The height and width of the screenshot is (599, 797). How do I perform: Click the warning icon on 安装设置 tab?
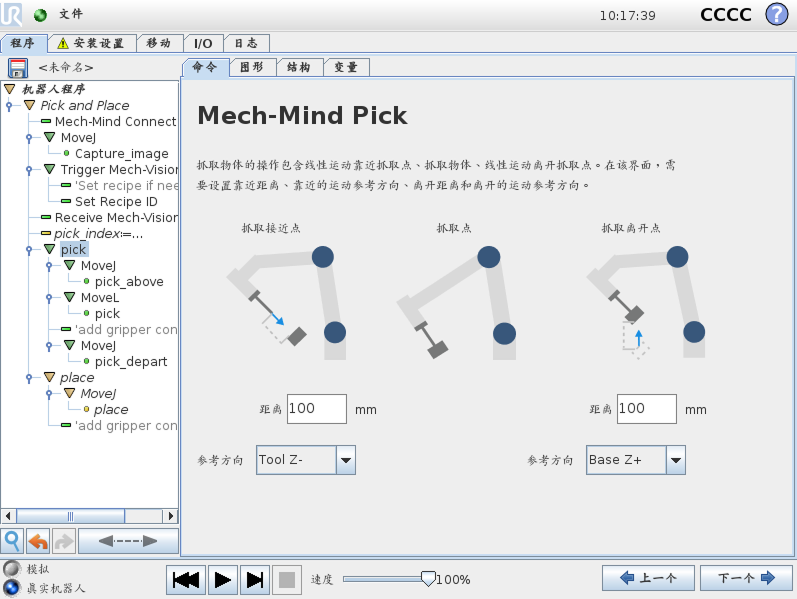[x=63, y=43]
